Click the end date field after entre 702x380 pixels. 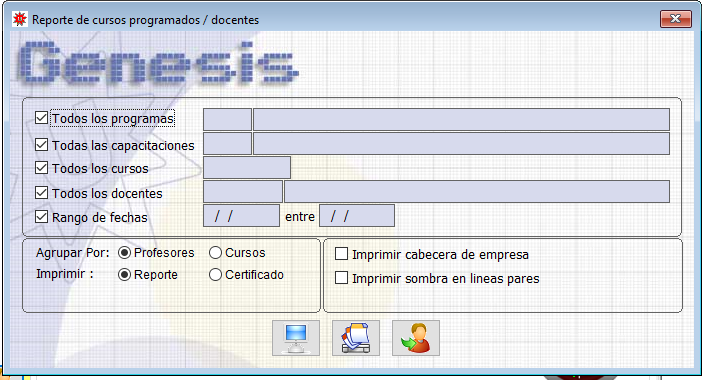(x=357, y=216)
